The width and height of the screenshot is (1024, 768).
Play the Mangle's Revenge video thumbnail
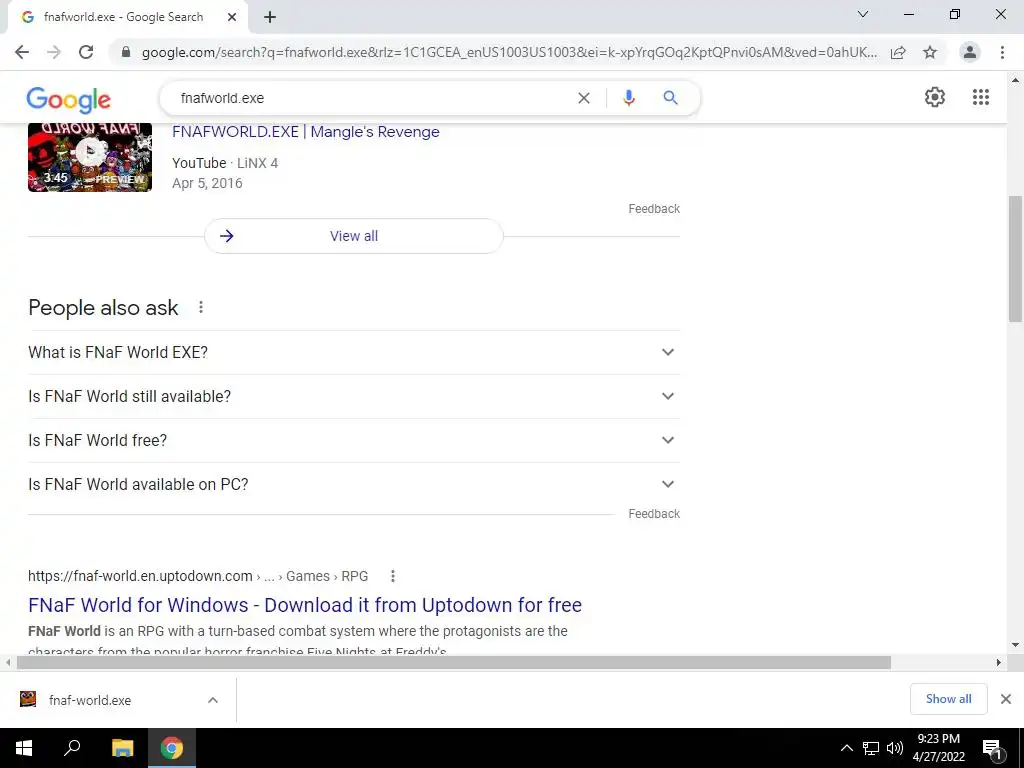click(90, 157)
